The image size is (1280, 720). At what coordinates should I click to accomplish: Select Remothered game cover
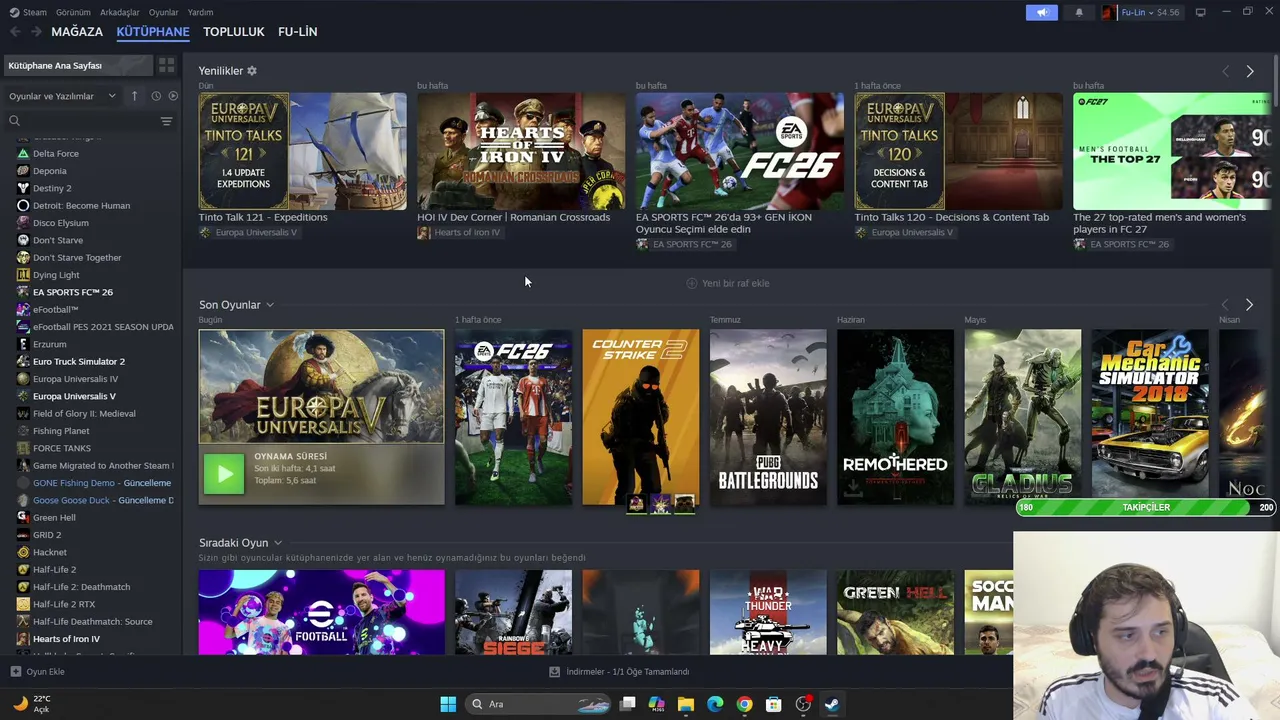point(895,417)
